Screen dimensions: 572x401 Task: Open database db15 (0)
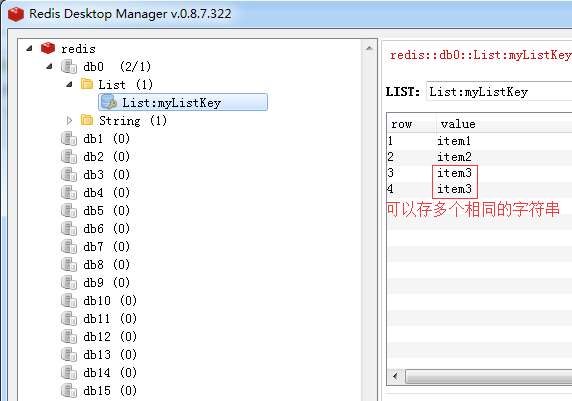(x=110, y=390)
